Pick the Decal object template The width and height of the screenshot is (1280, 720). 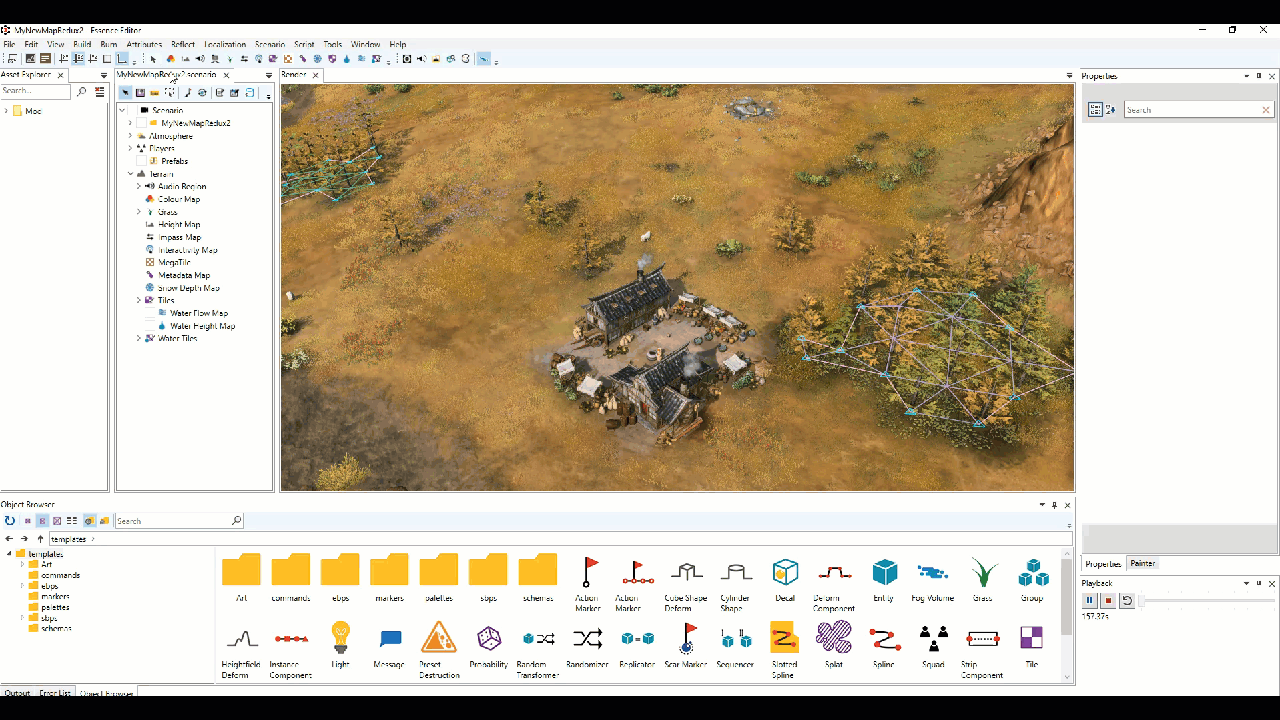tap(785, 572)
